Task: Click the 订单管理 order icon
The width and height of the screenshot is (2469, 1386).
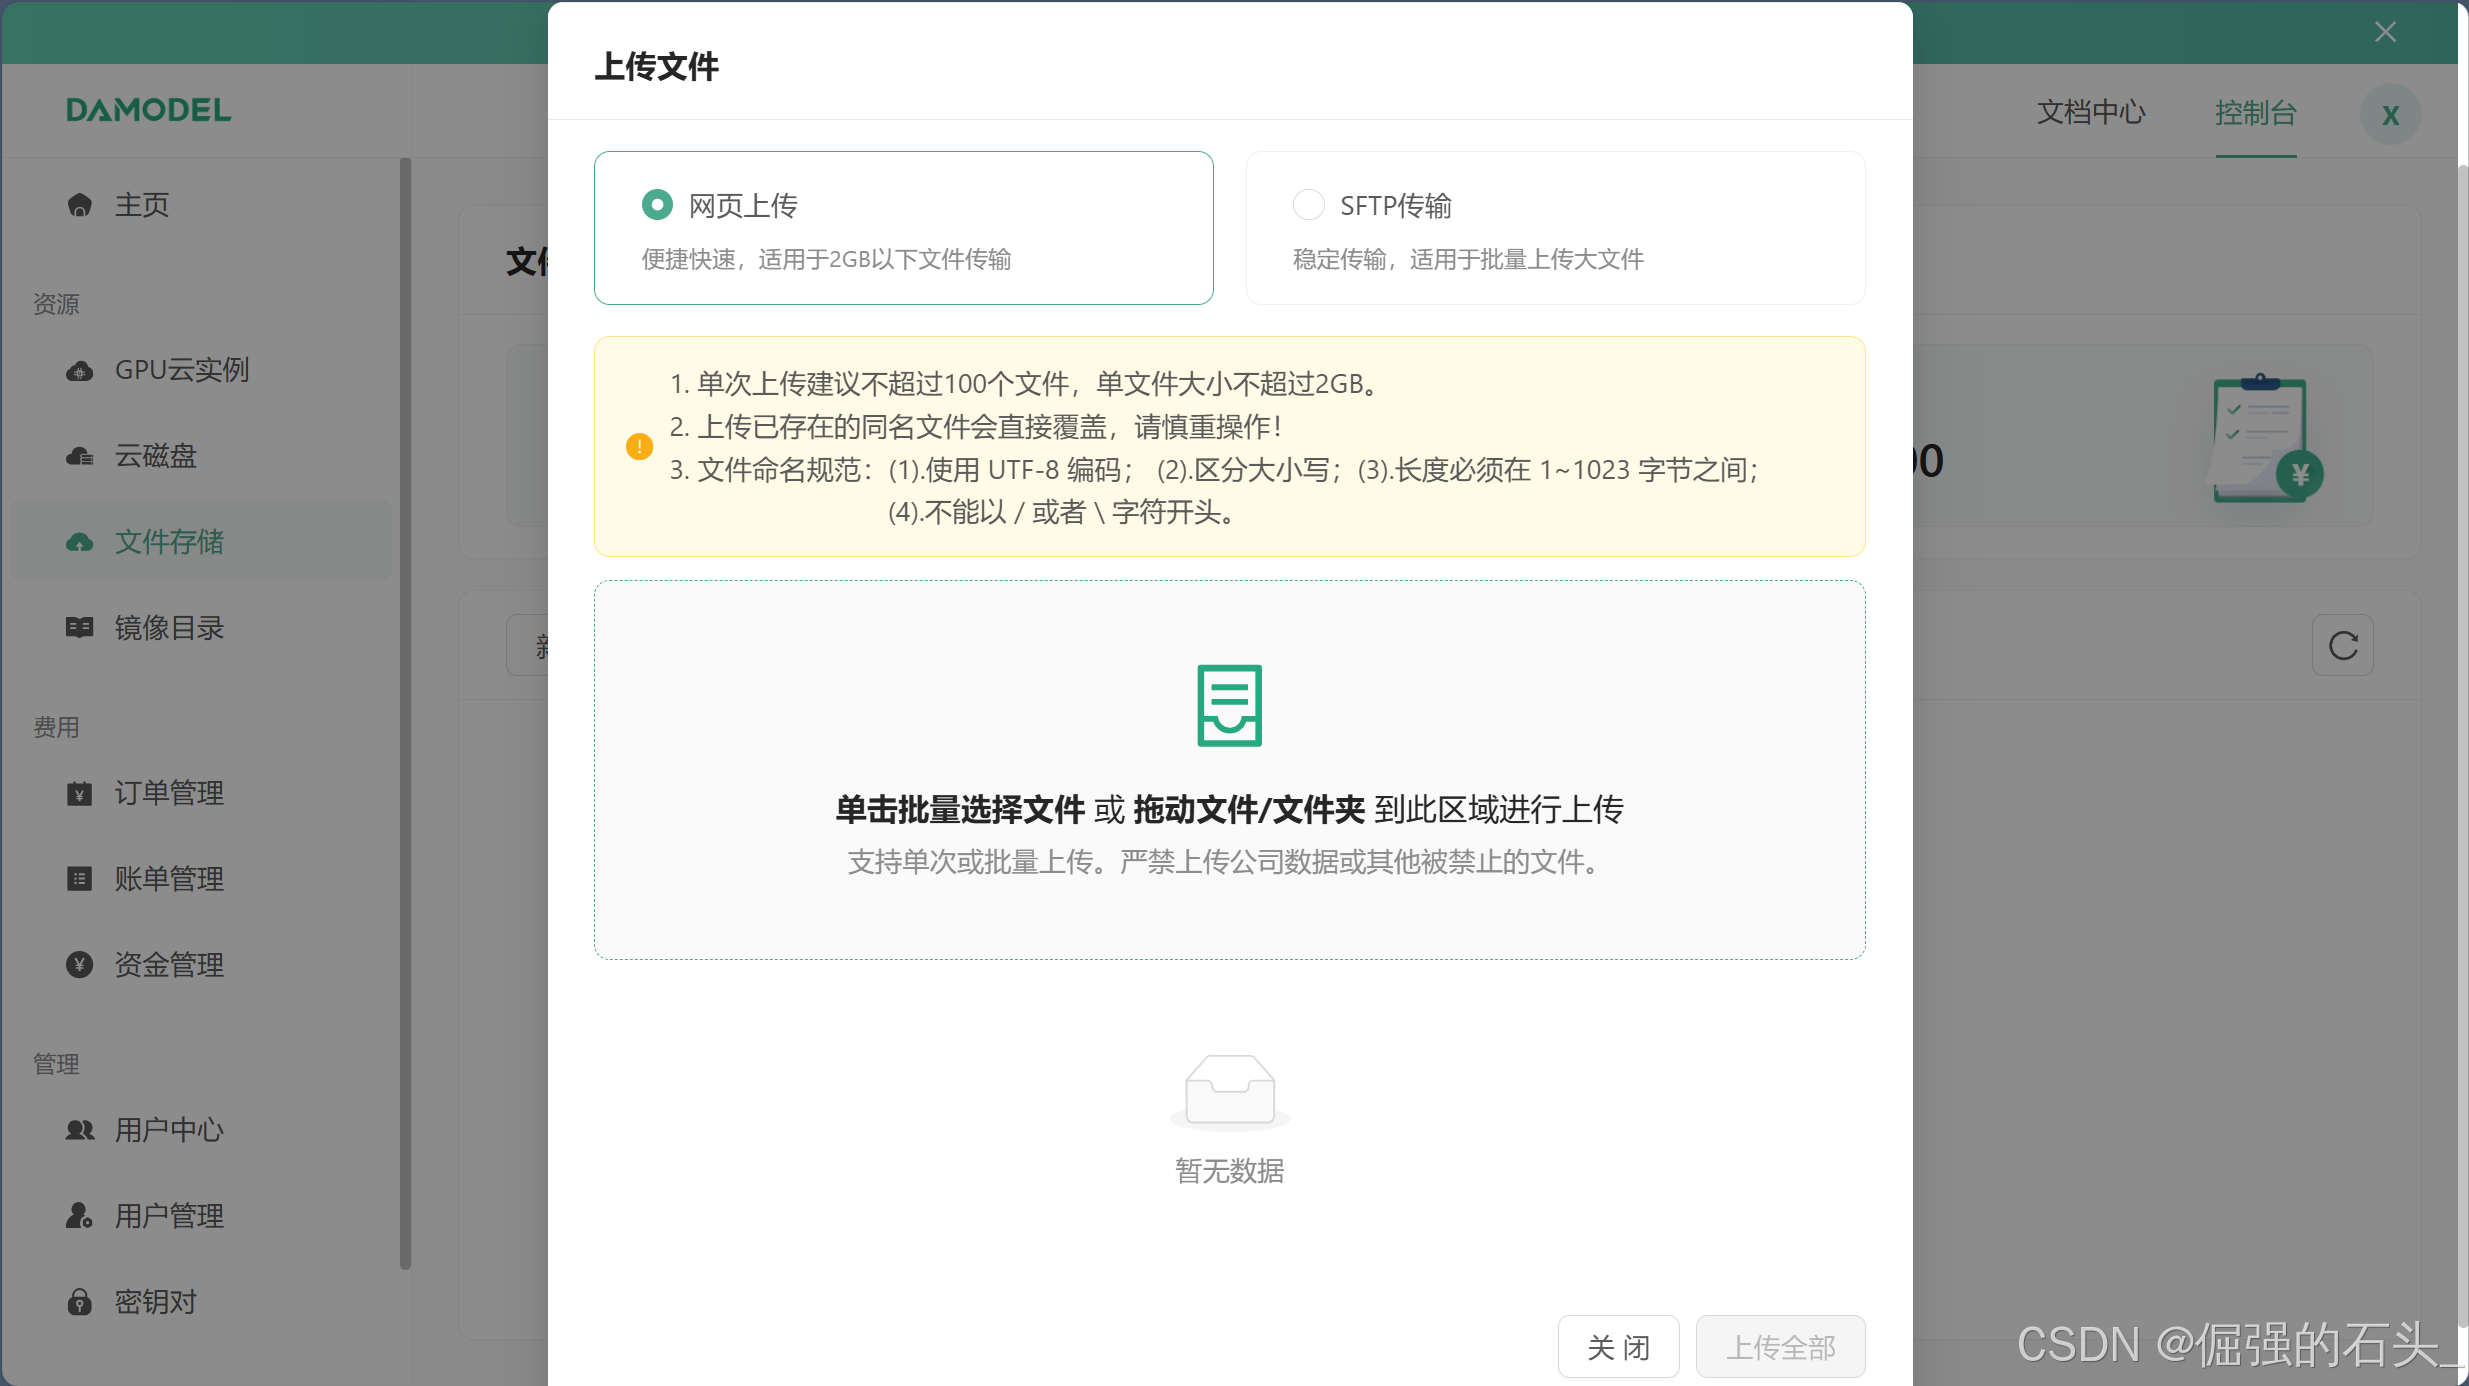Action: tap(80, 794)
